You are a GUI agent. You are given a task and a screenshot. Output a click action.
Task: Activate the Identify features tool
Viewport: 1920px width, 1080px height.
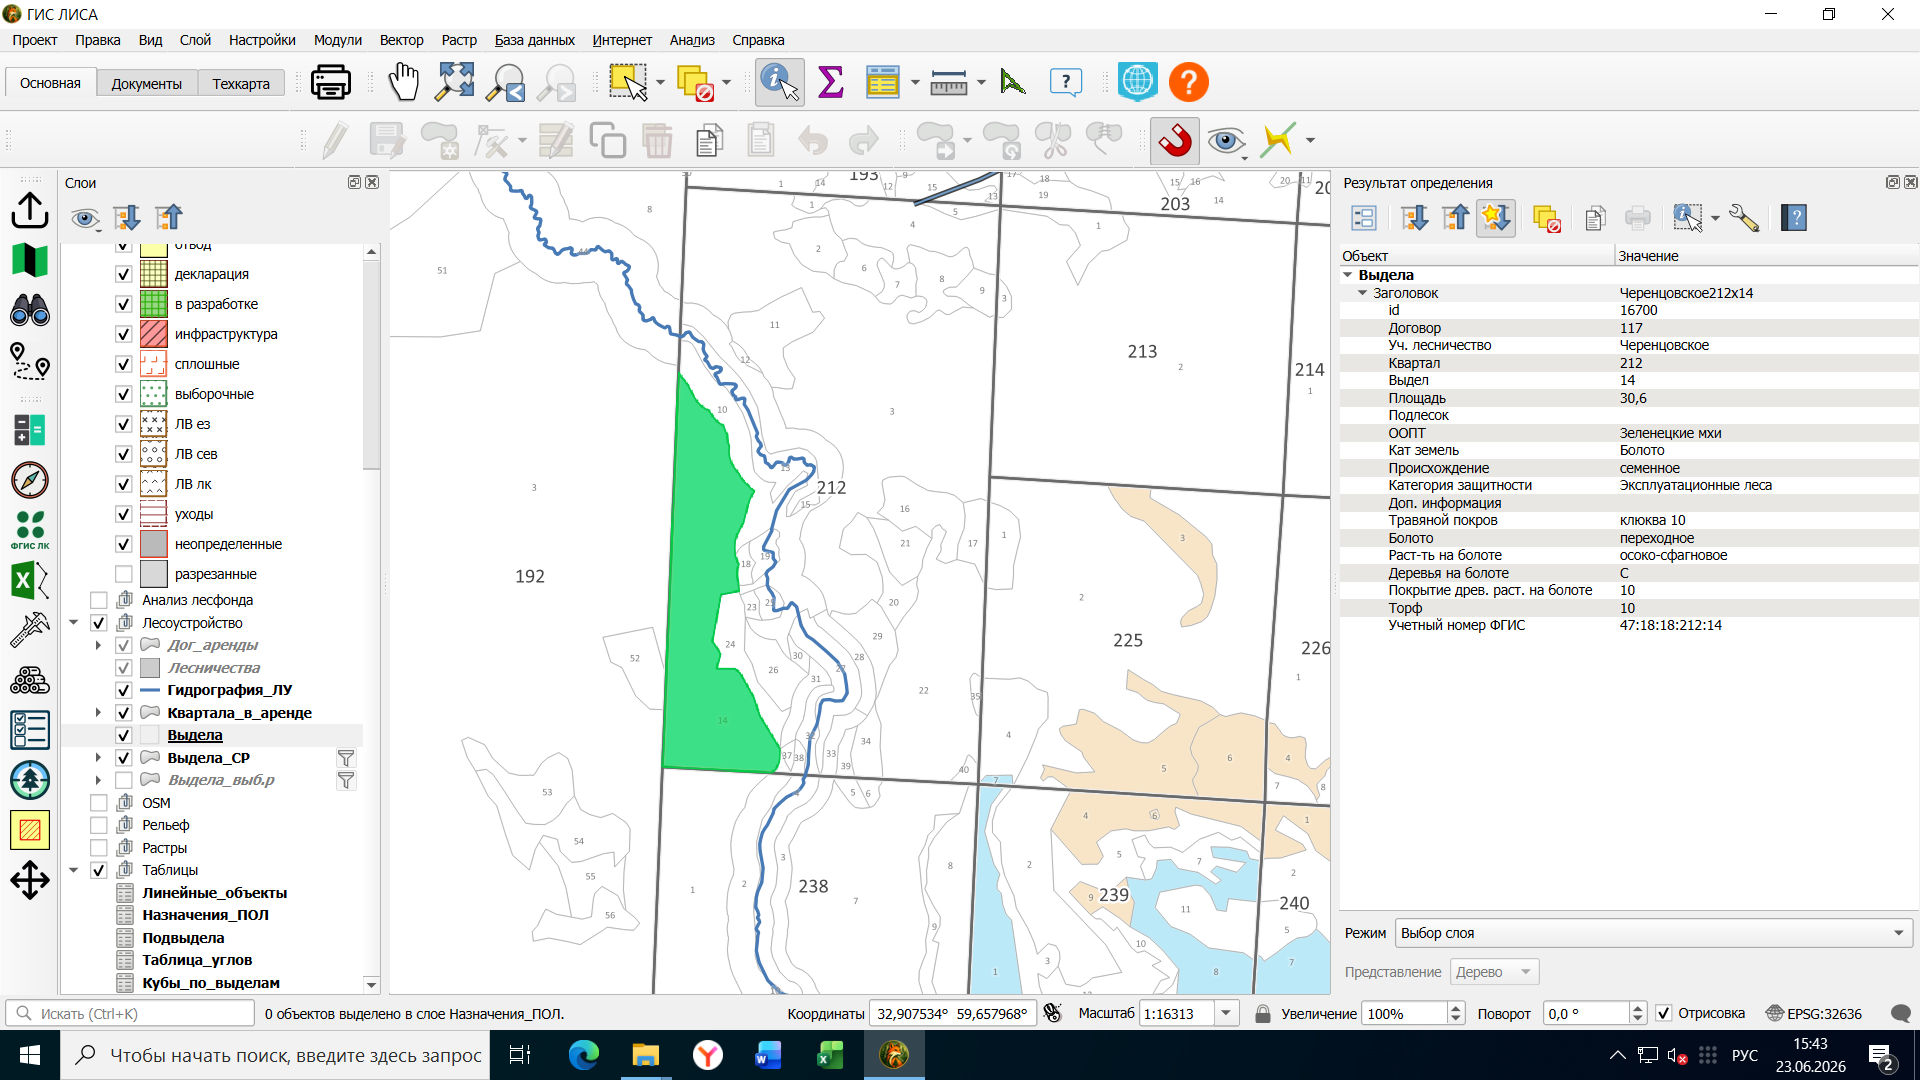click(x=780, y=82)
